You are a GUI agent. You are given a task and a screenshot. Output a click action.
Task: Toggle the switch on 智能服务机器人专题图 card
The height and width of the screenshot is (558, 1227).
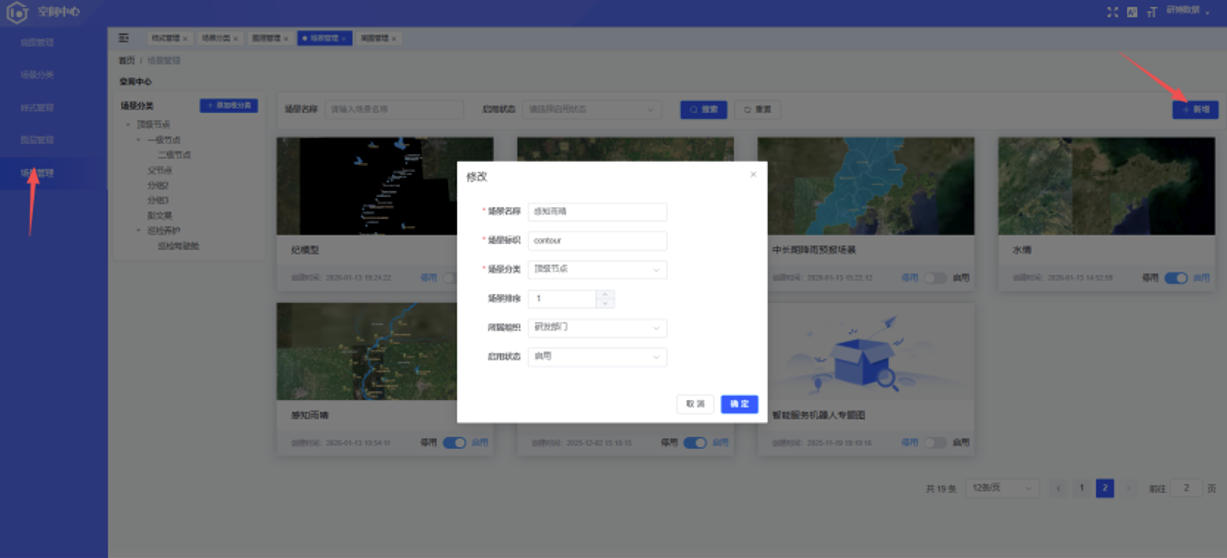(x=935, y=443)
